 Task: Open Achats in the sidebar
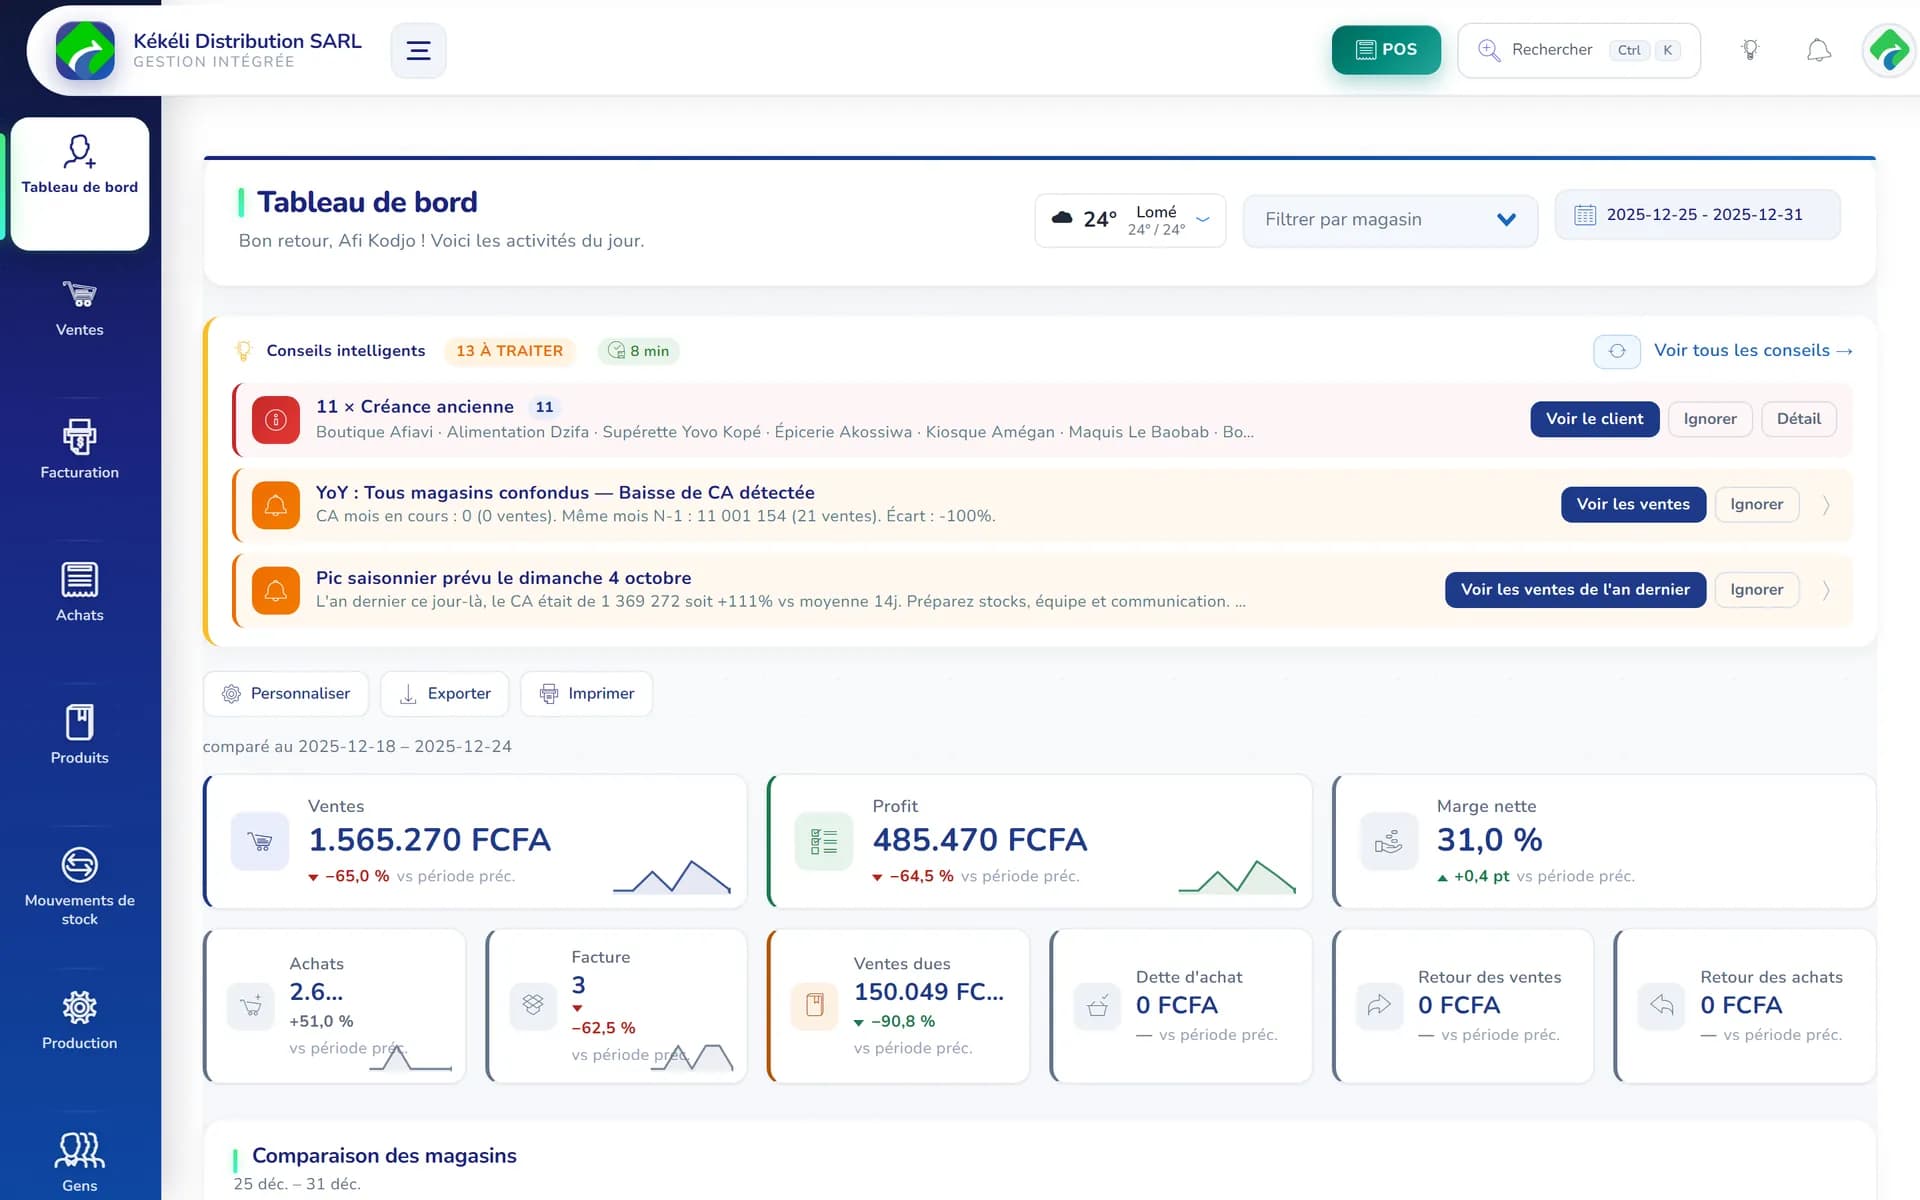pyautogui.click(x=80, y=594)
